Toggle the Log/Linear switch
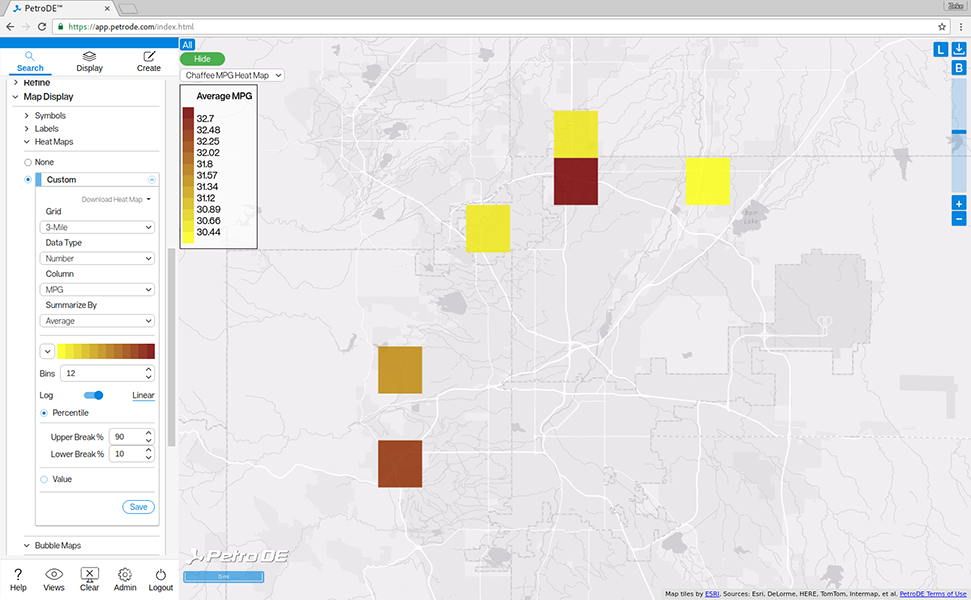 pyautogui.click(x=94, y=395)
